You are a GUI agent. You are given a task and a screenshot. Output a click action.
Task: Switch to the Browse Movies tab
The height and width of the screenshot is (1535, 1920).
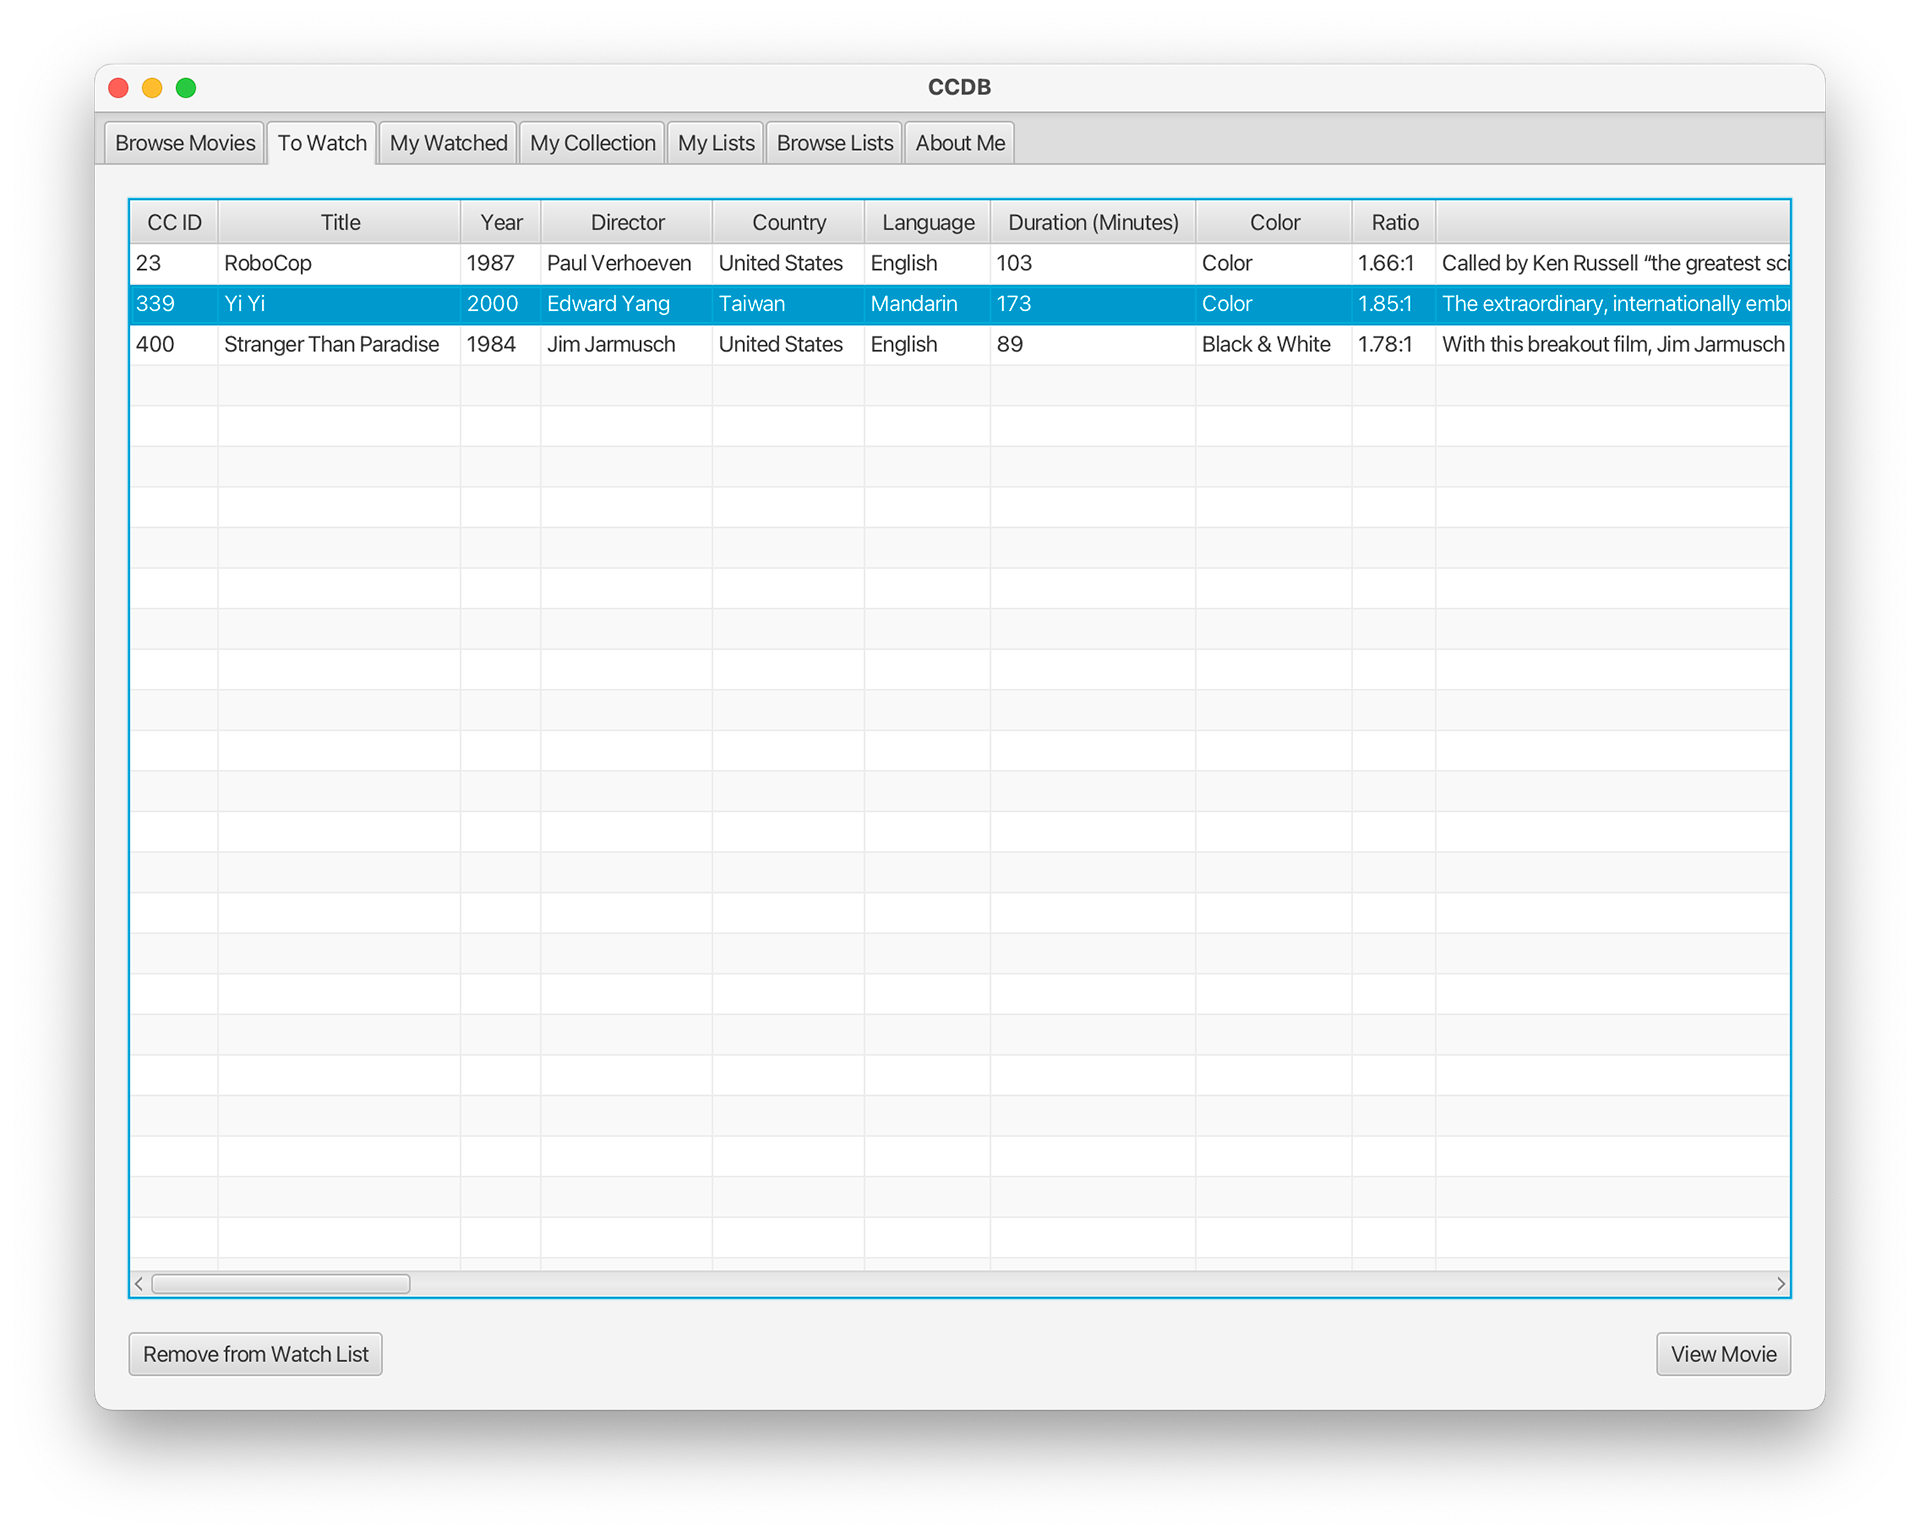click(185, 143)
